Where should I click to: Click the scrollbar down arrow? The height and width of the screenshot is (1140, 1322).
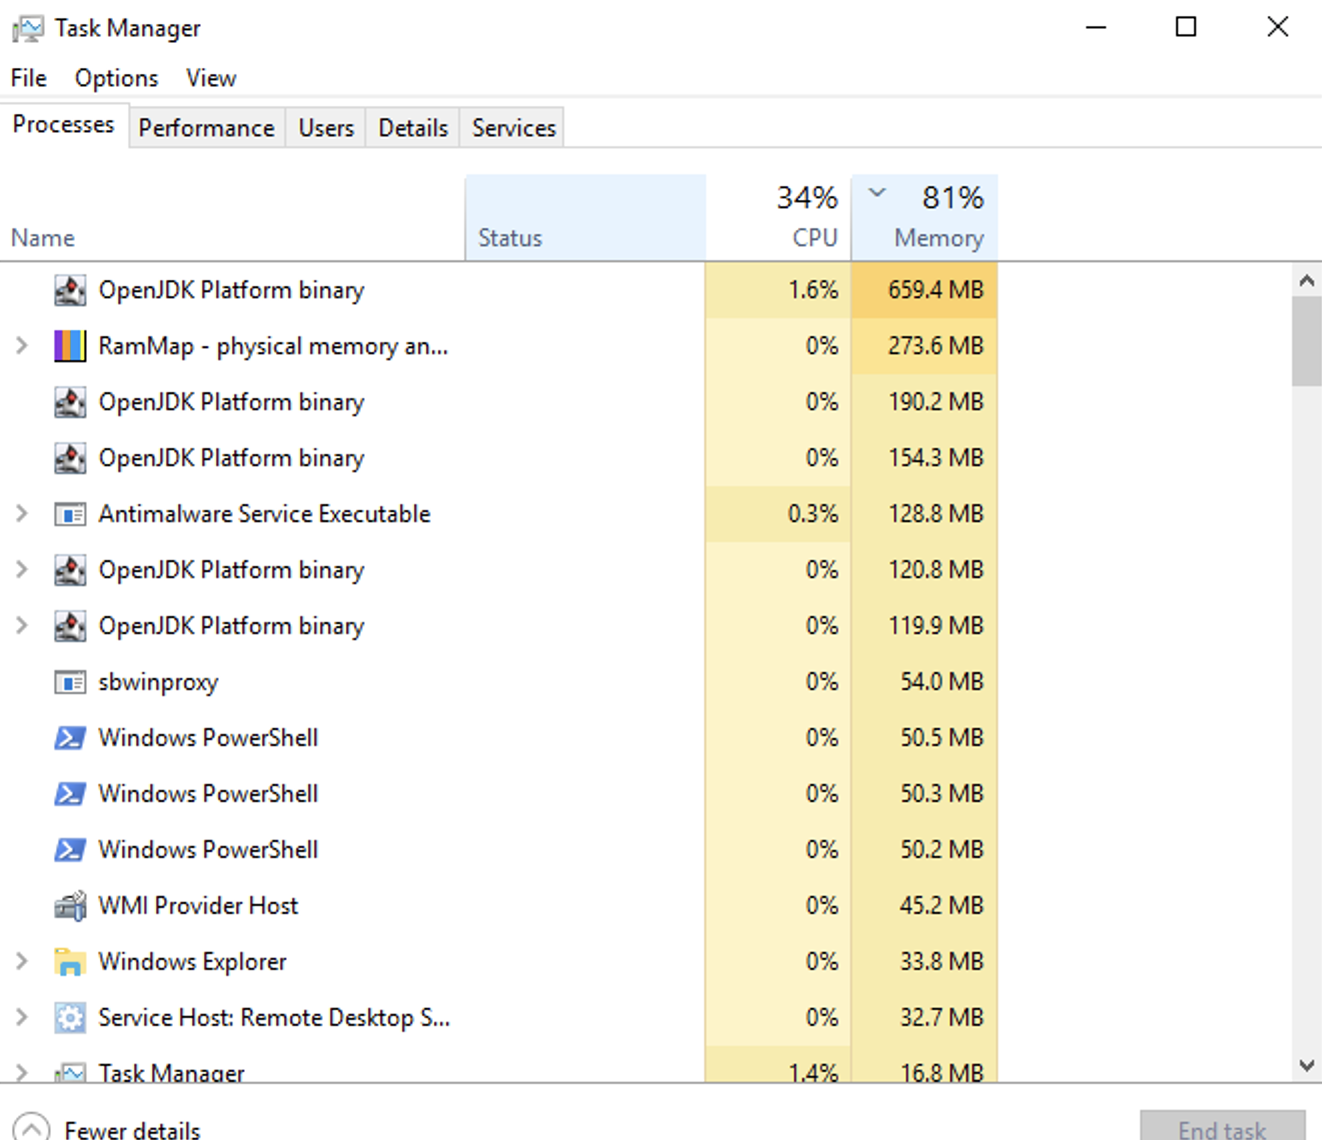tap(1306, 1065)
